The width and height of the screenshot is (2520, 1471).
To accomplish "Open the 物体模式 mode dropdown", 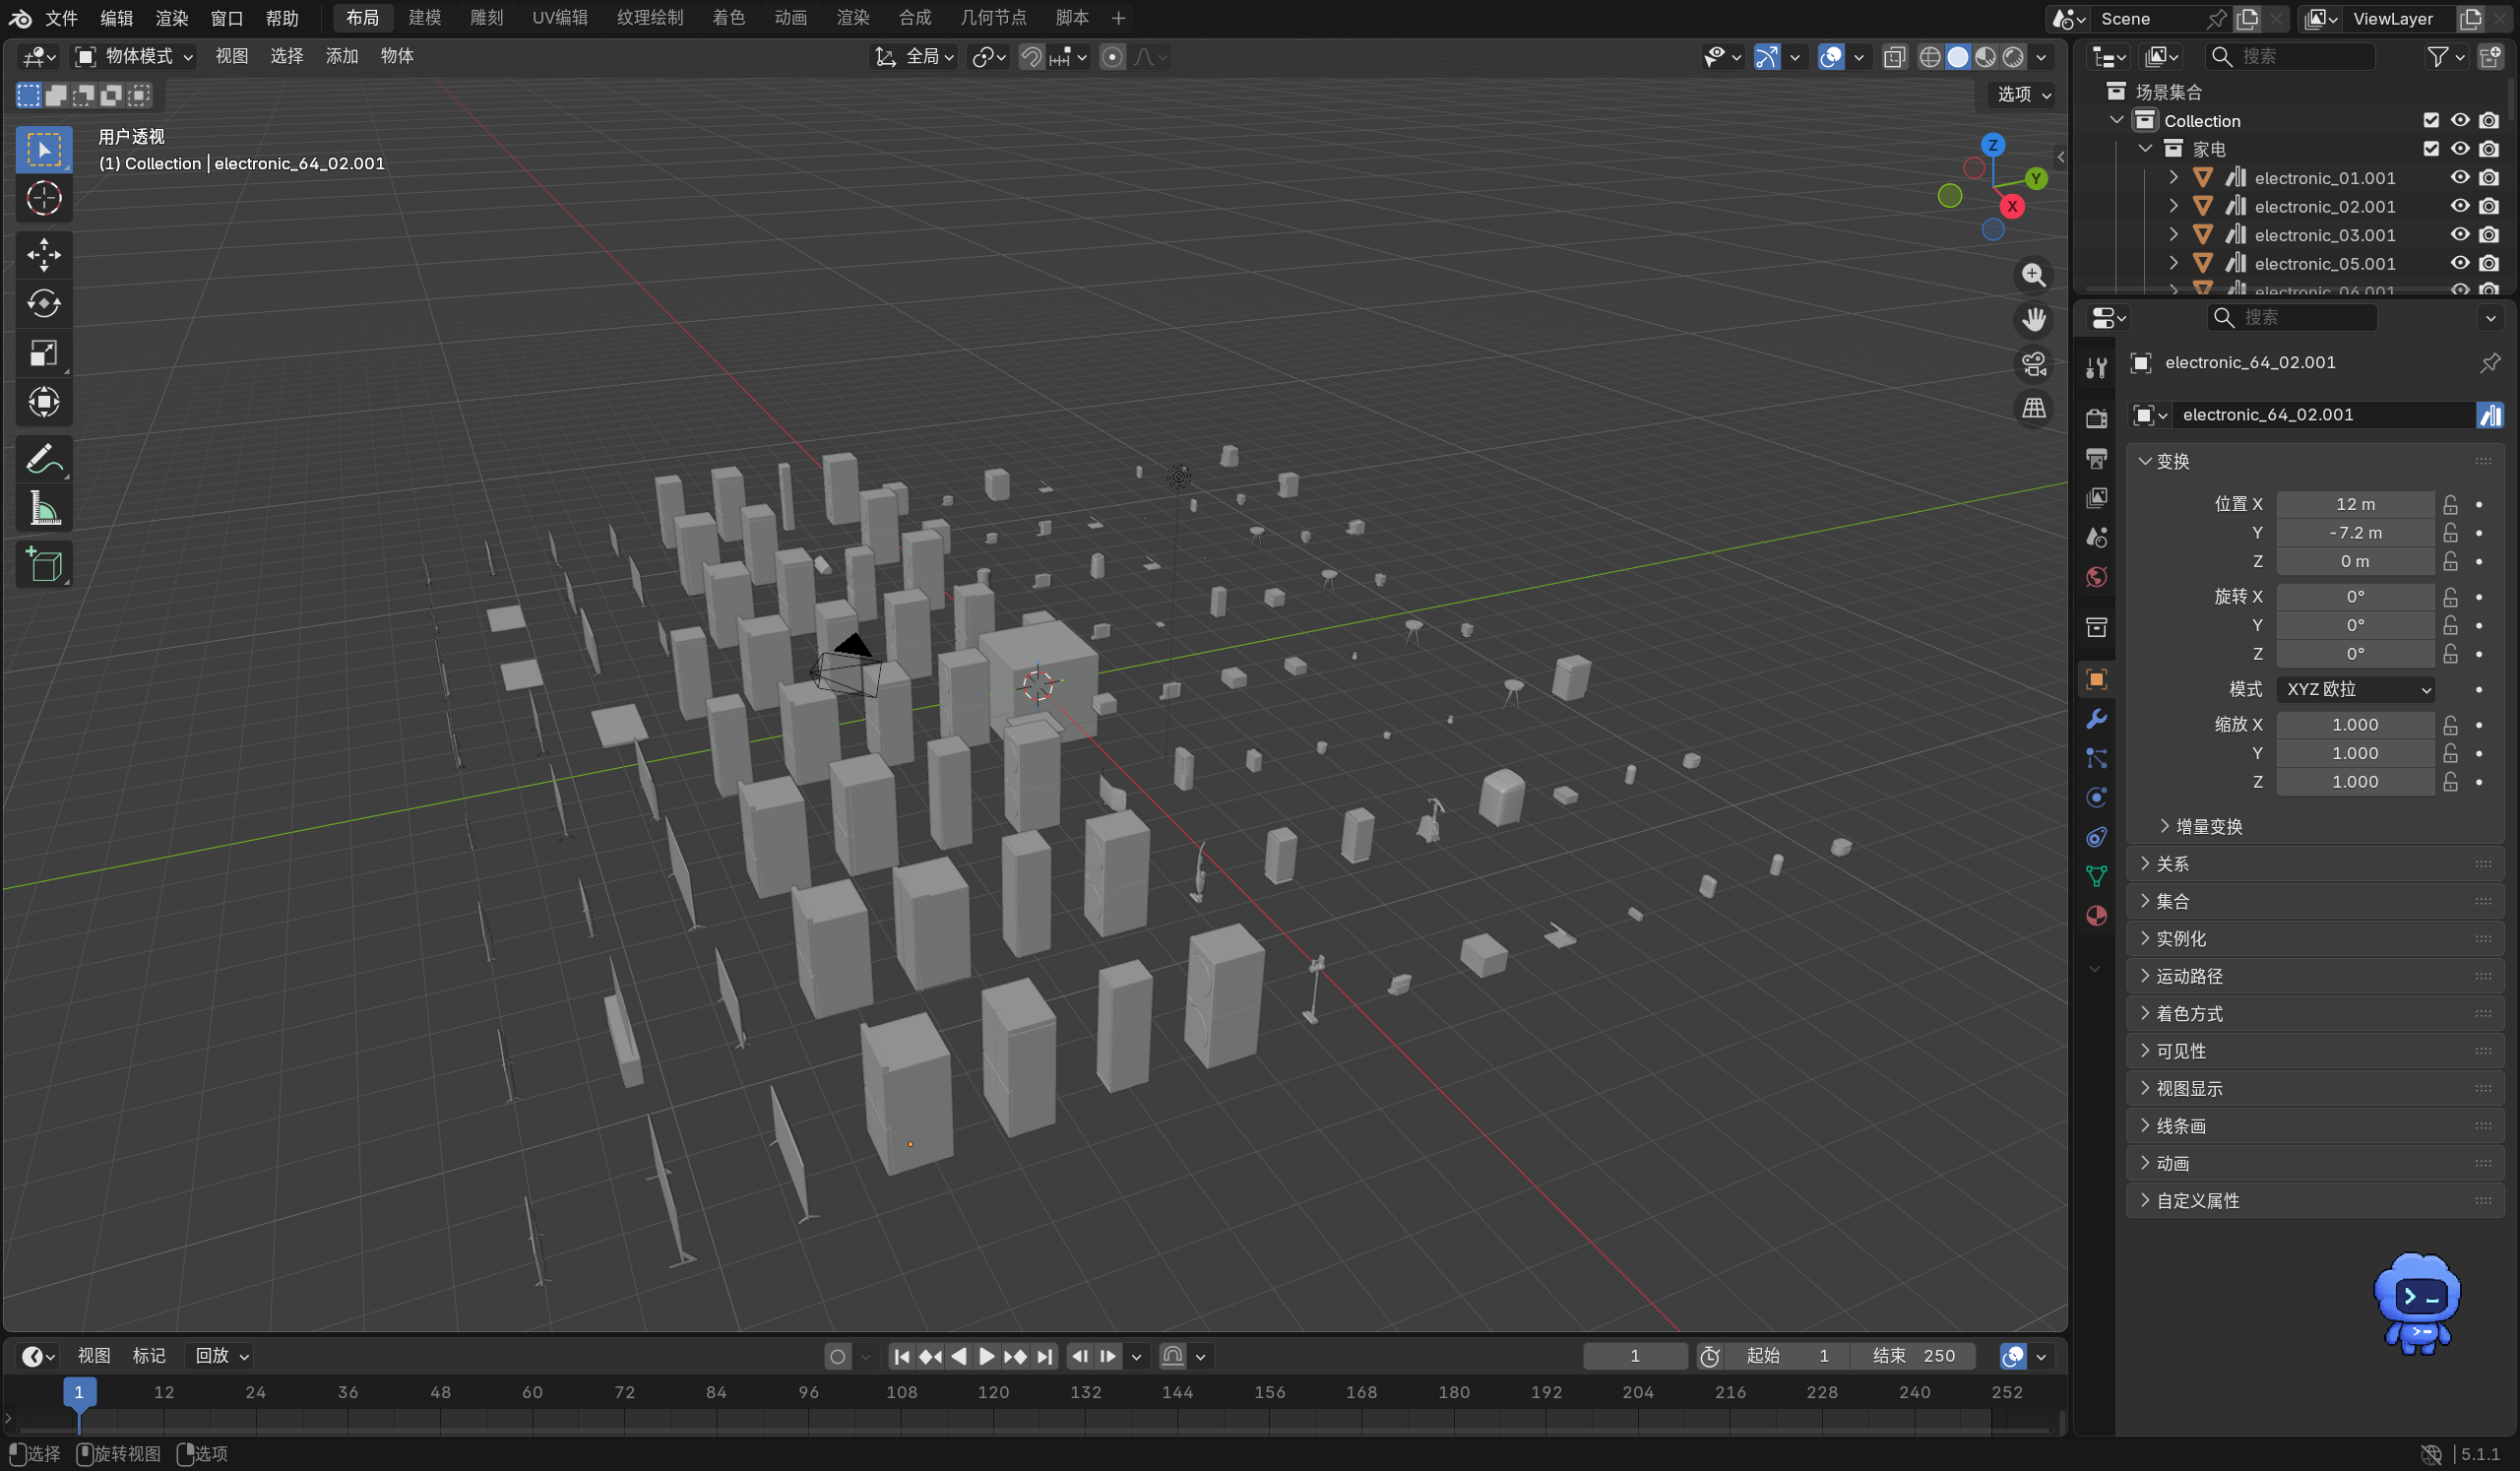I will coord(136,57).
